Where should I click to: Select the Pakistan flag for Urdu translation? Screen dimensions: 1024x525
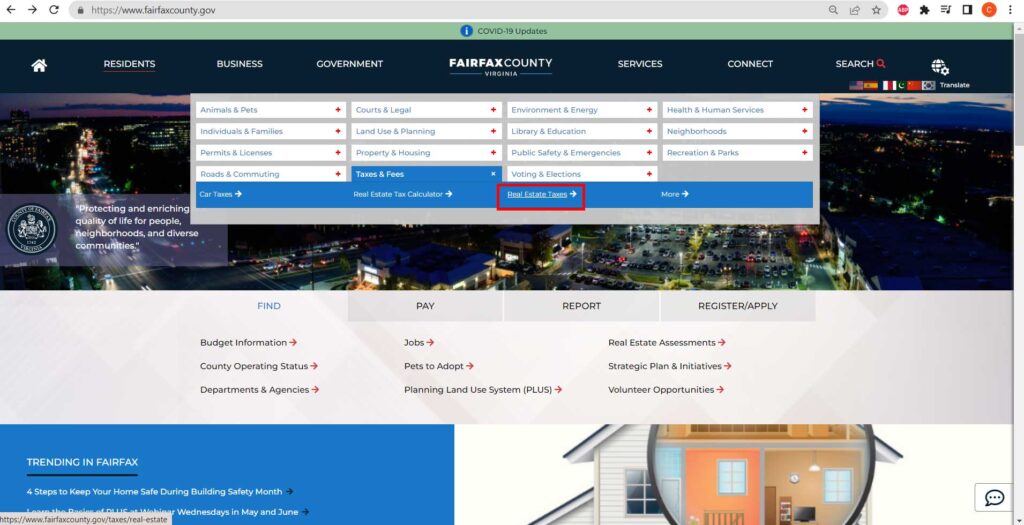coord(901,86)
